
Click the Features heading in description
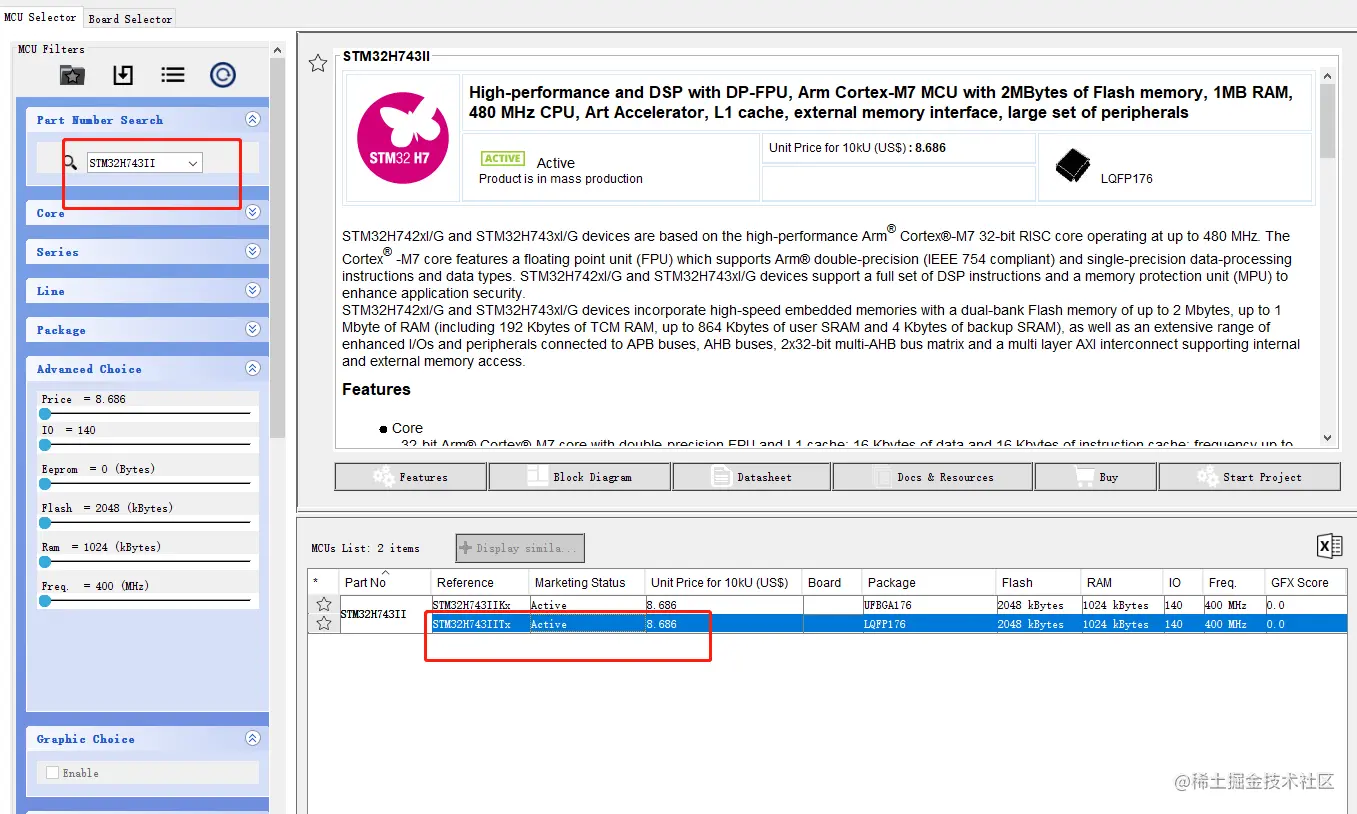[x=376, y=389]
